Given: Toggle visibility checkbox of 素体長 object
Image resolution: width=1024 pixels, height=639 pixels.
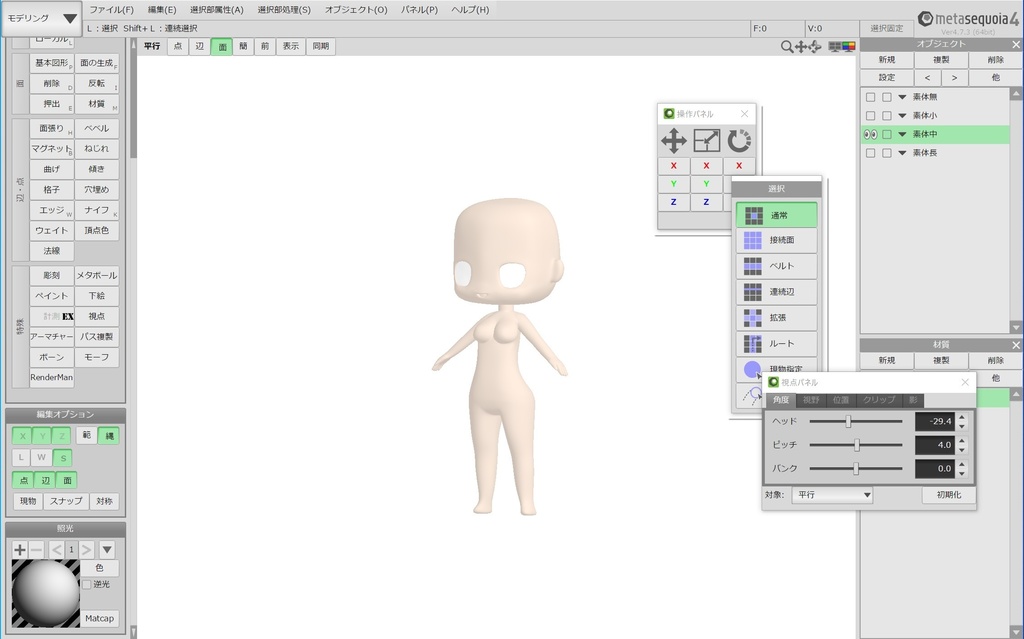Looking at the screenshot, I should point(871,153).
